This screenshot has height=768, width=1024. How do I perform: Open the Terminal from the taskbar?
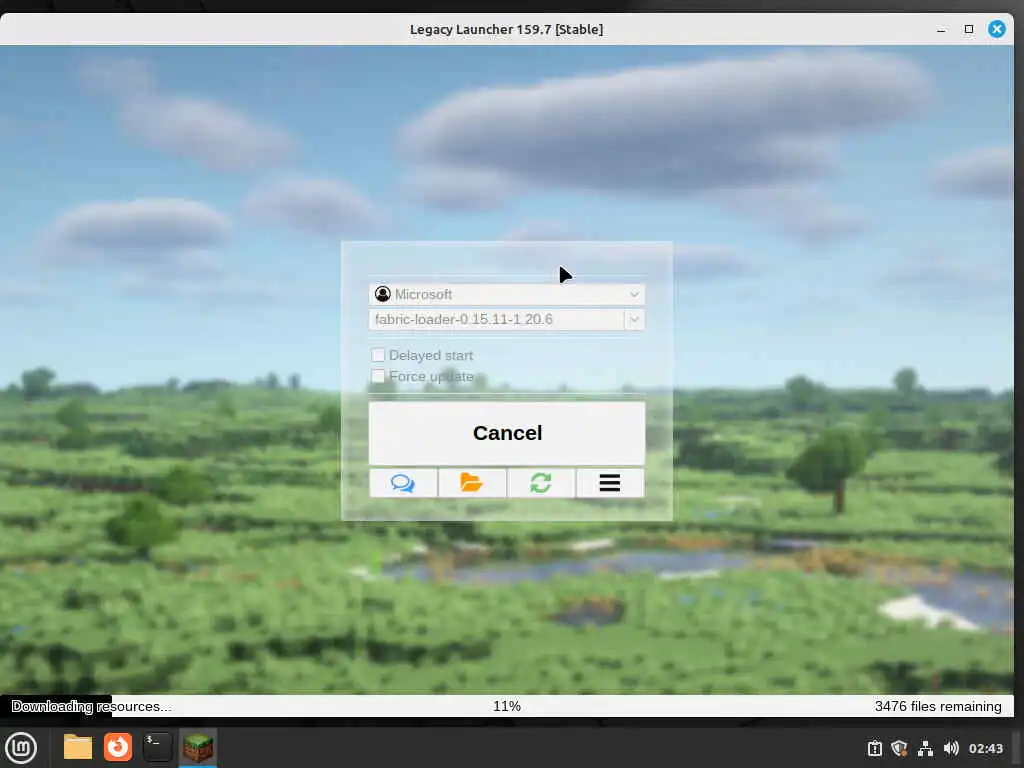157,747
